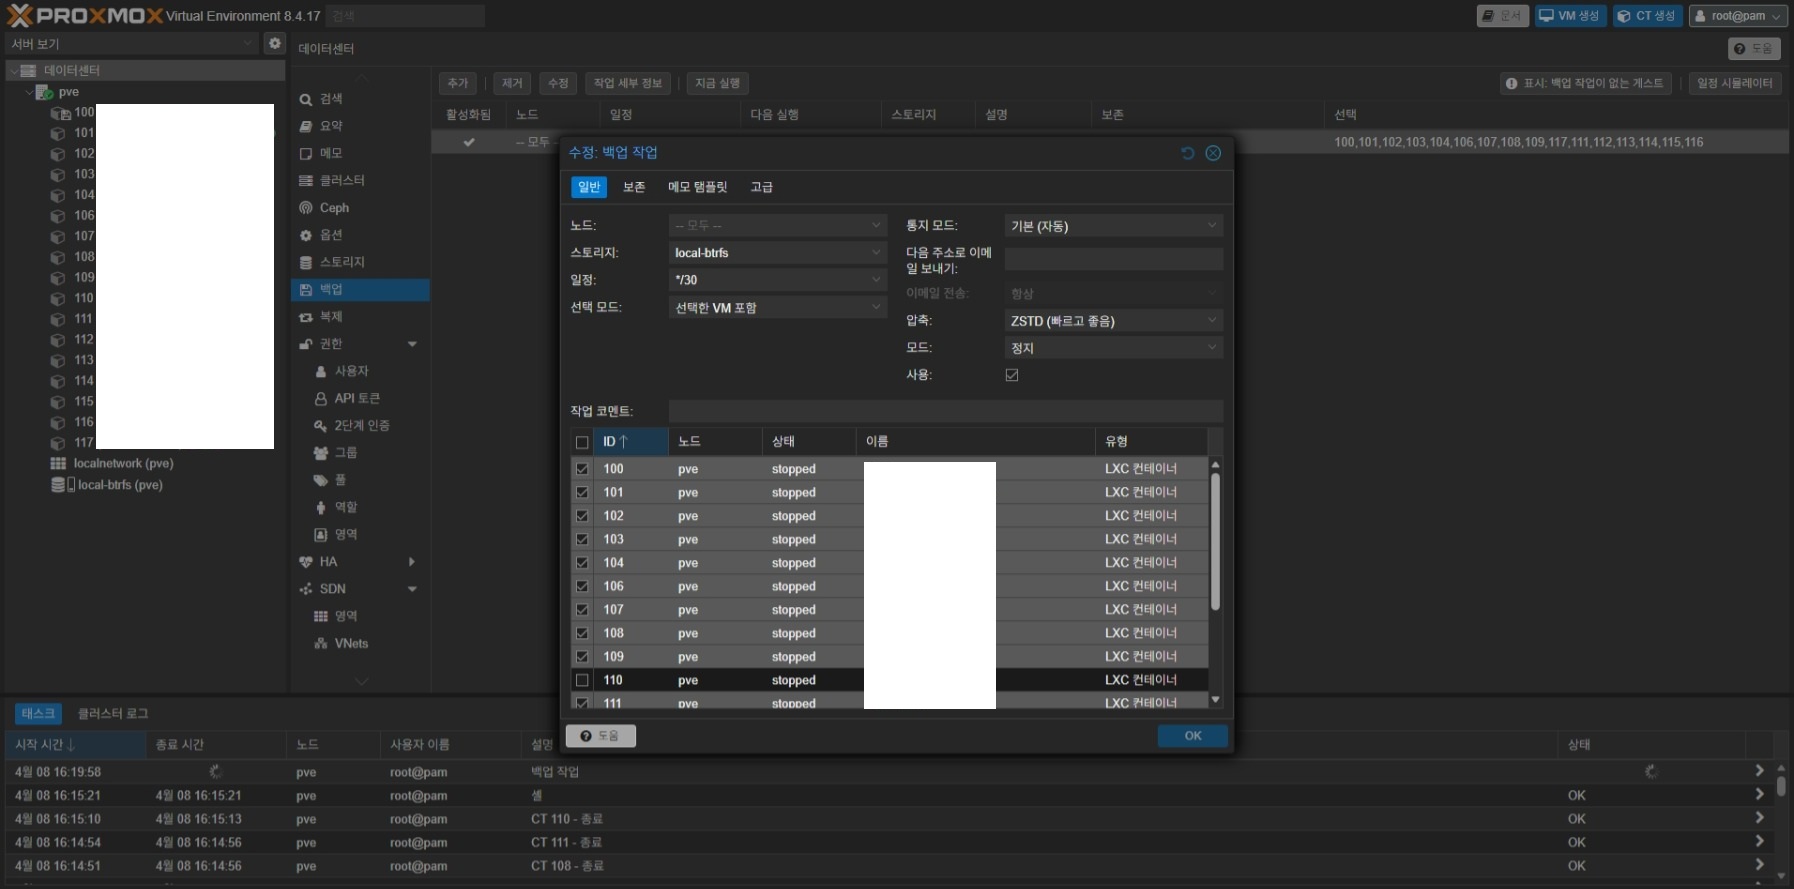Expand the storage local-btrfs dropdown
Viewport: 1794px width, 889px height.
[x=777, y=253]
